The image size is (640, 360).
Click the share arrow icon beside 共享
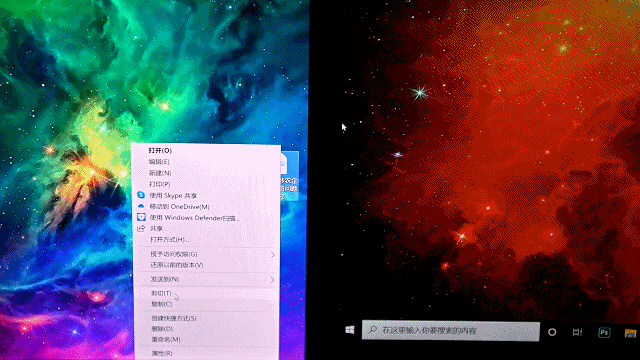pyautogui.click(x=141, y=228)
